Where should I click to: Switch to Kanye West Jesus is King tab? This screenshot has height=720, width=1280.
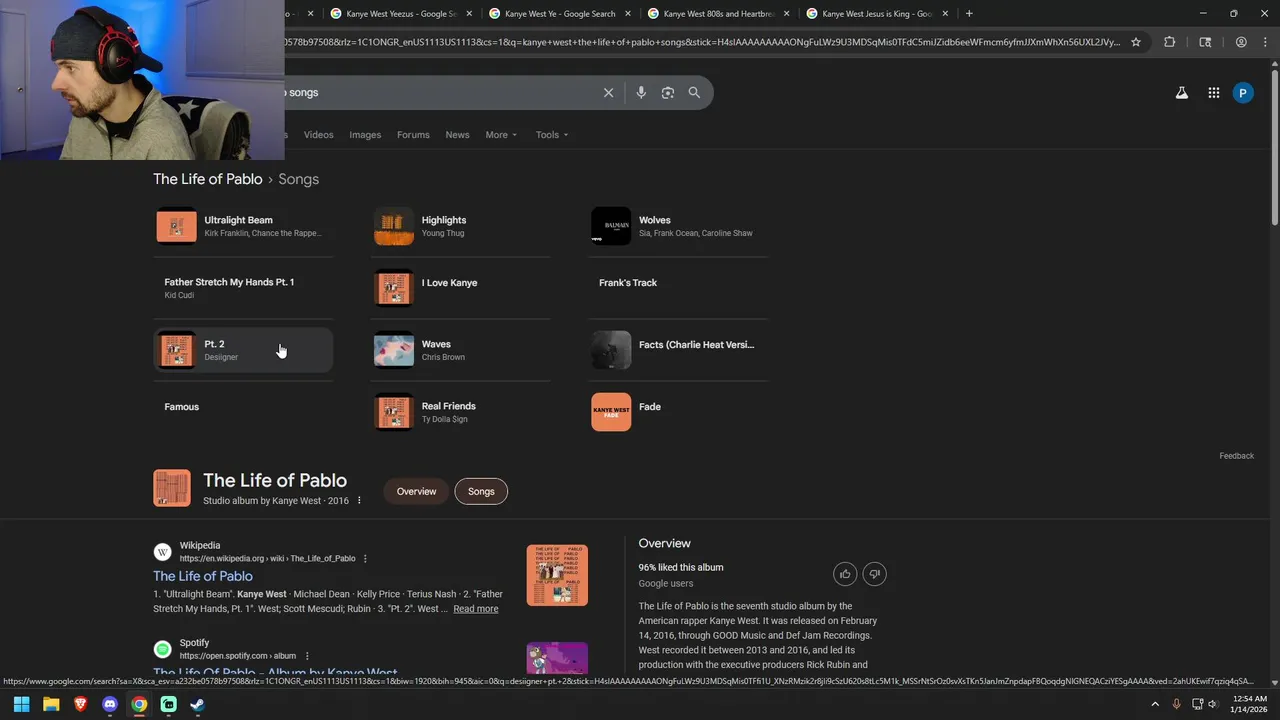(x=877, y=14)
